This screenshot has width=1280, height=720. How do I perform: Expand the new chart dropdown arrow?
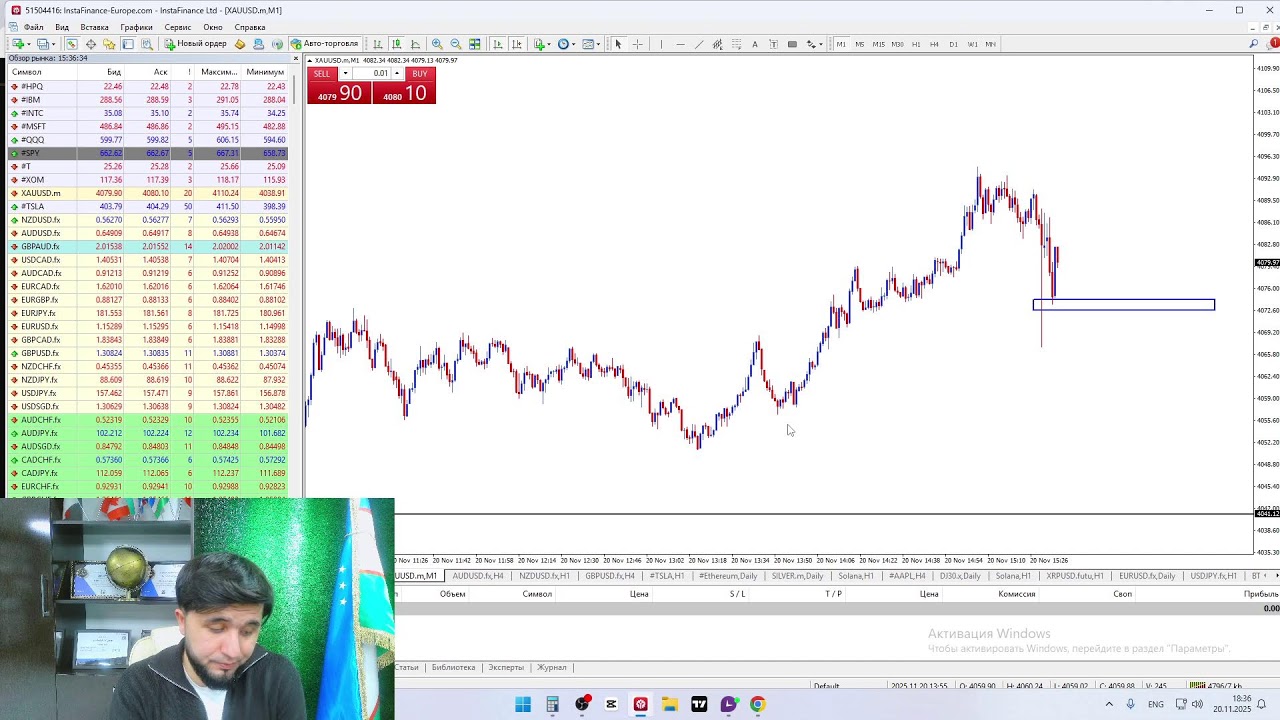point(29,44)
